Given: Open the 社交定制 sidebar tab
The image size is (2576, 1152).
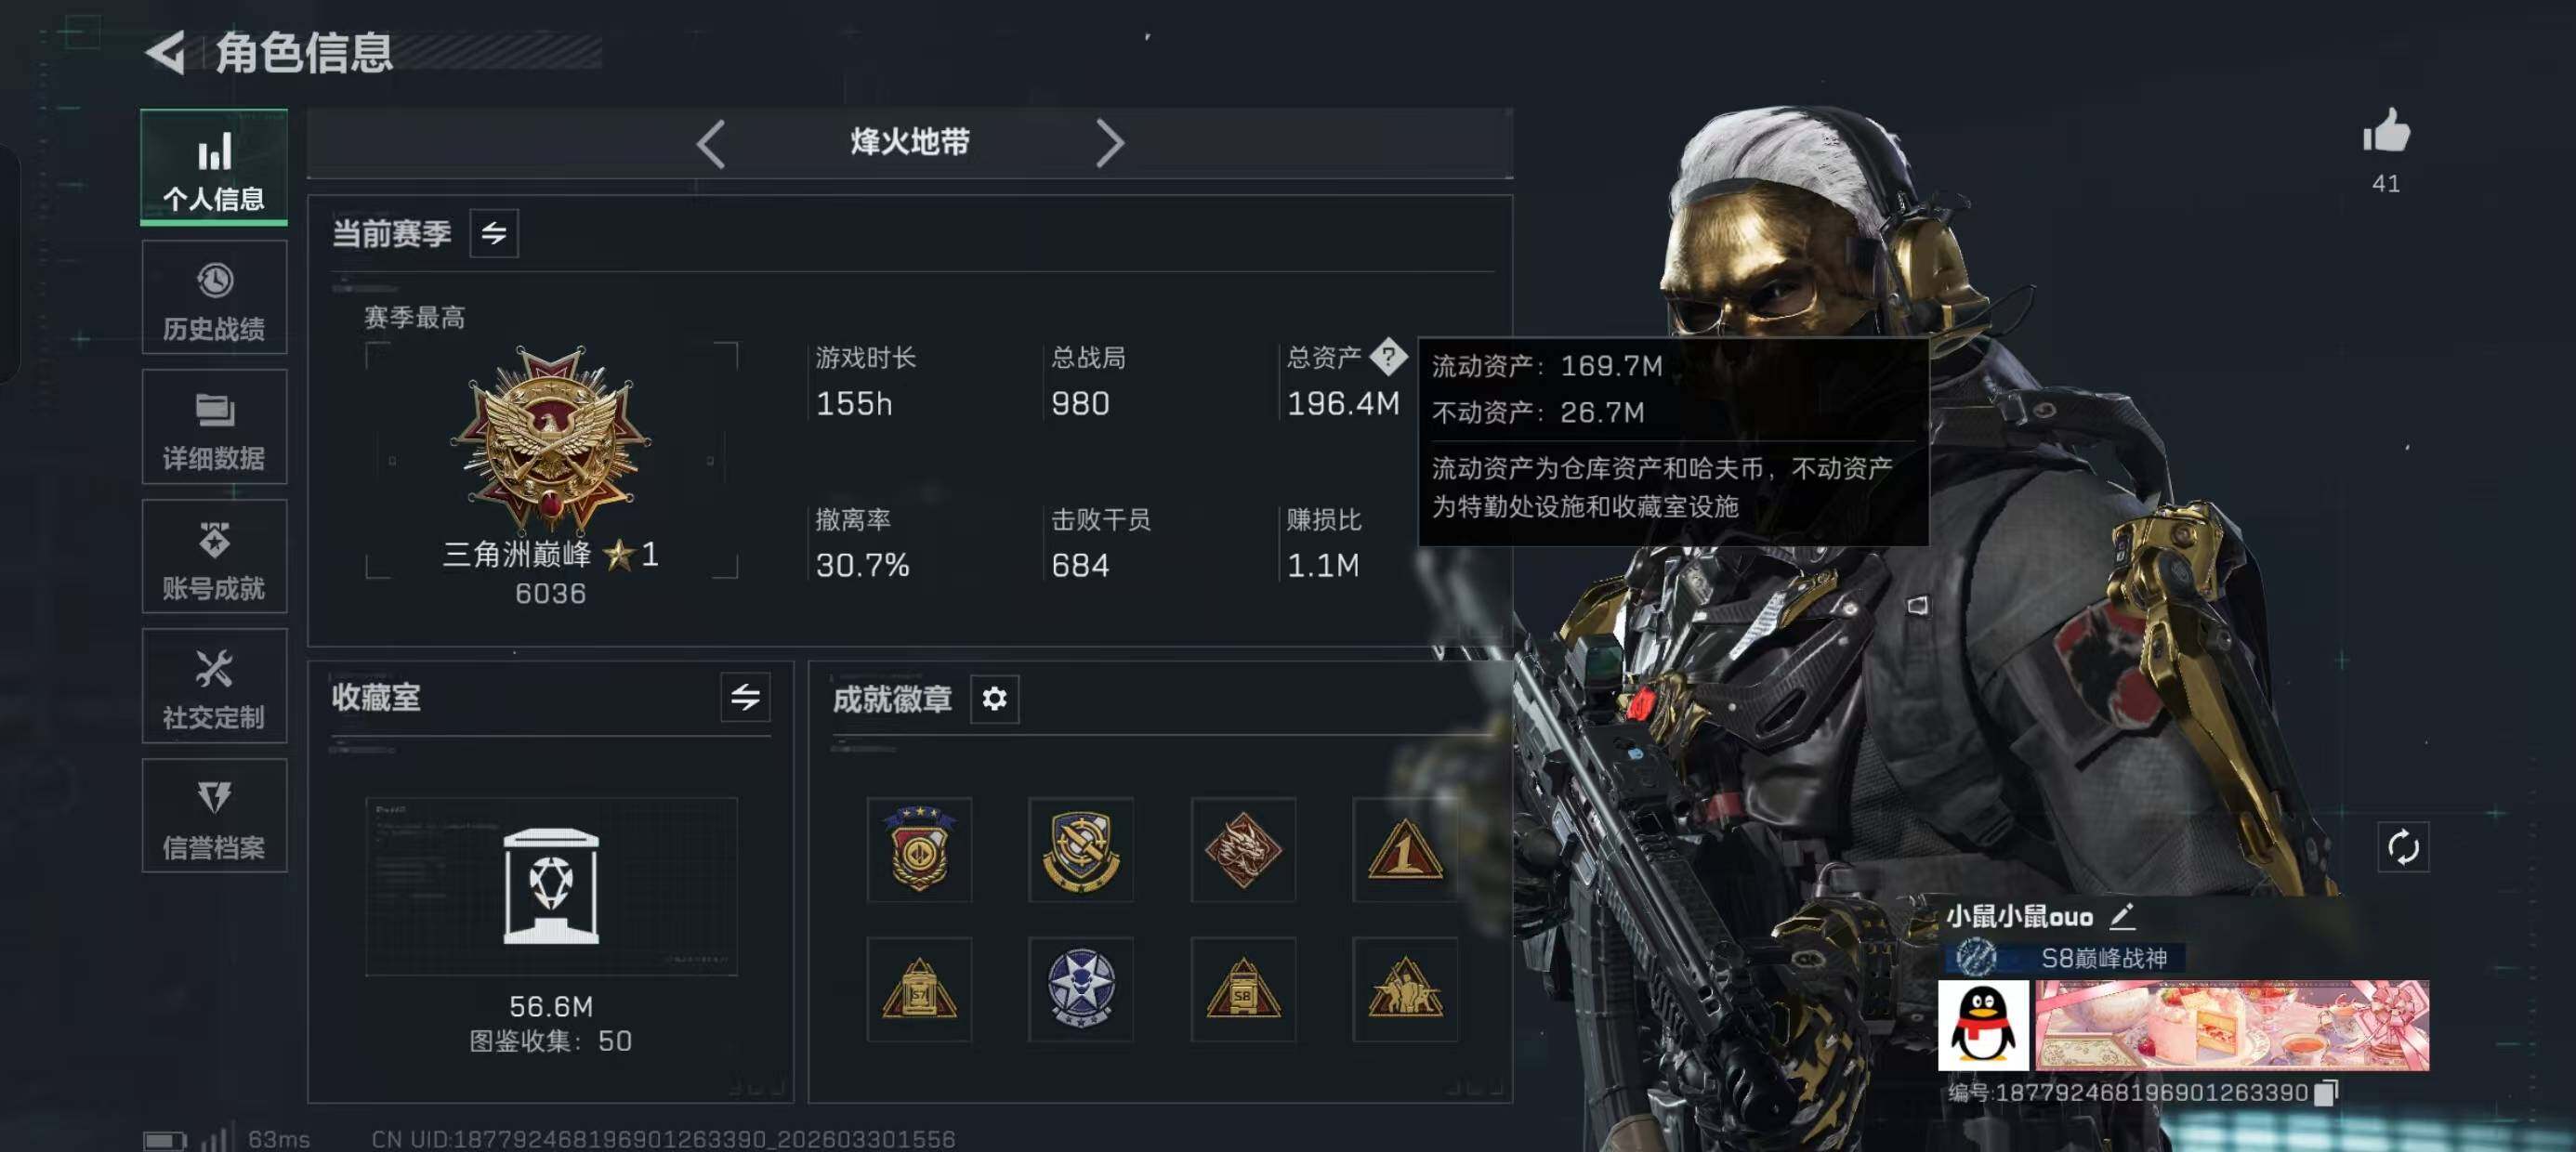Looking at the screenshot, I should [x=214, y=686].
